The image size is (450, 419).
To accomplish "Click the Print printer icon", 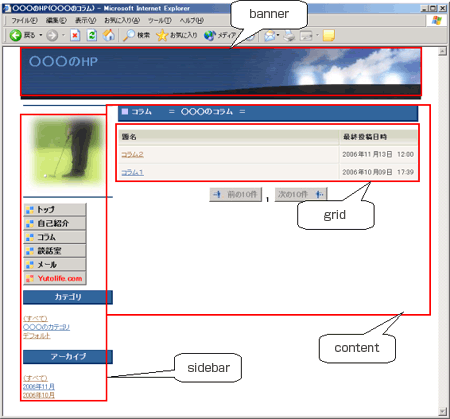I will coord(289,35).
